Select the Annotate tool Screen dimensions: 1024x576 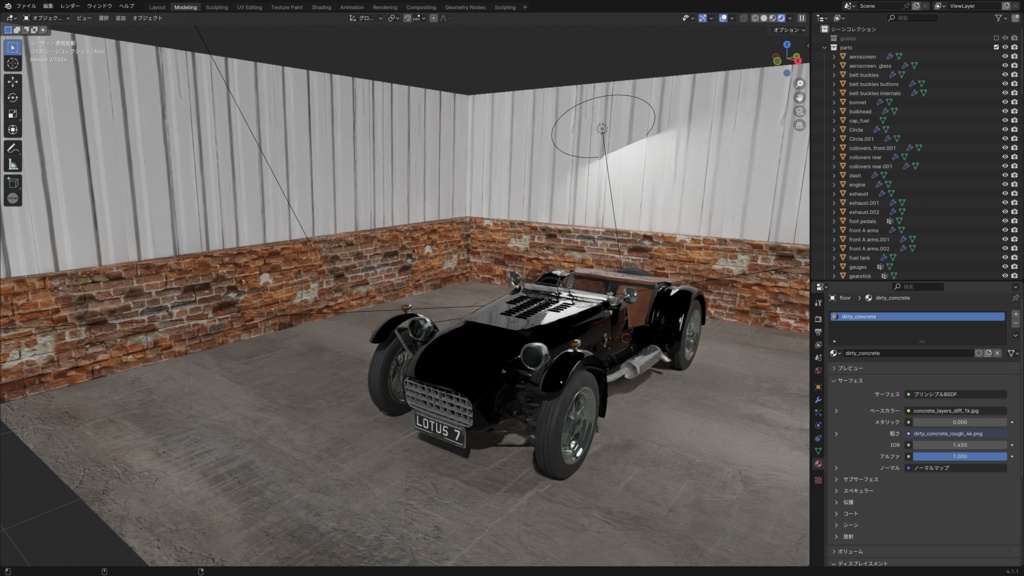[x=12, y=148]
